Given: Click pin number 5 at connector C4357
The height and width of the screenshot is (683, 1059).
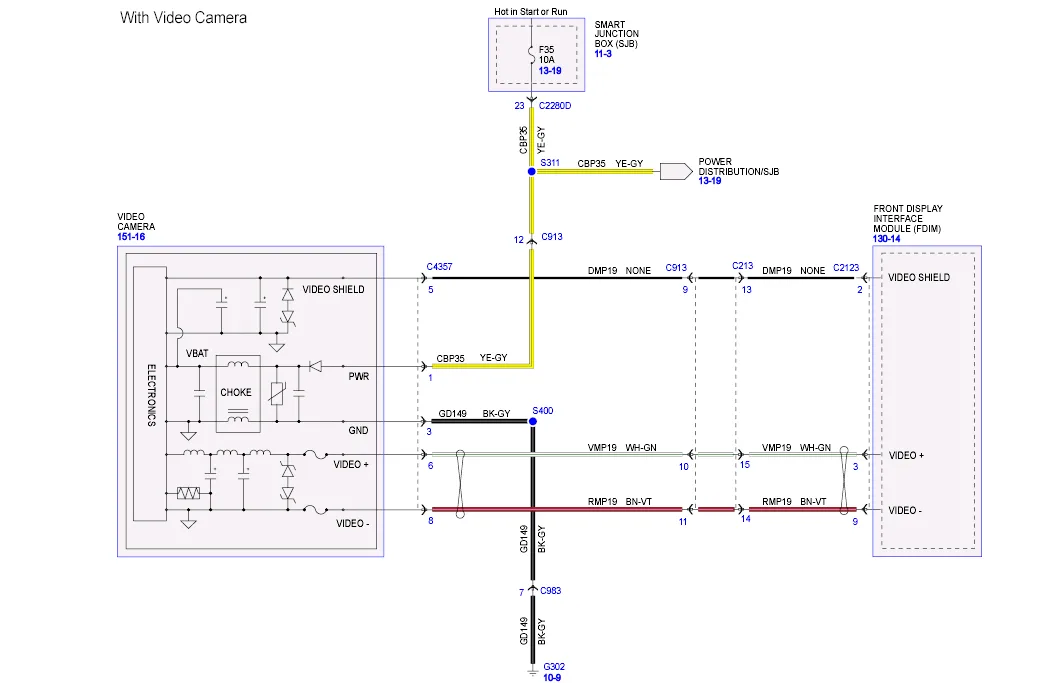Looking at the screenshot, I should [430, 290].
